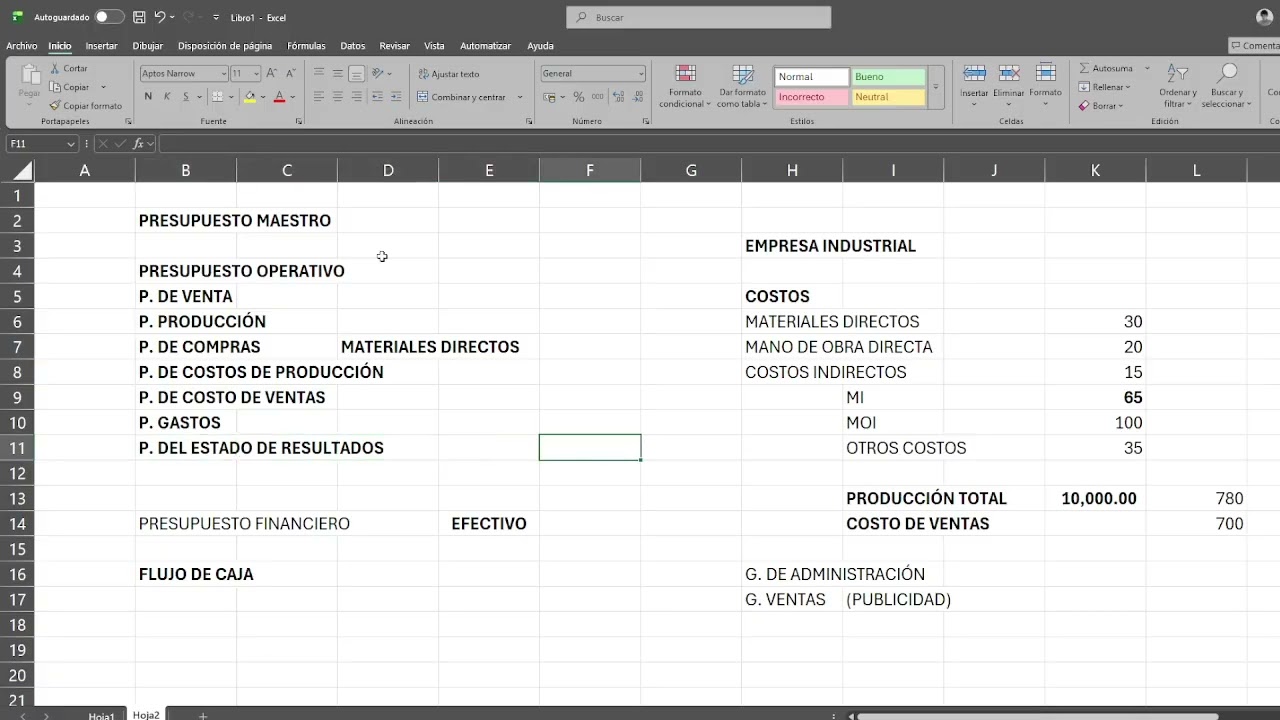
Task: Open Buscar y seleccionar menu
Action: (1226, 87)
